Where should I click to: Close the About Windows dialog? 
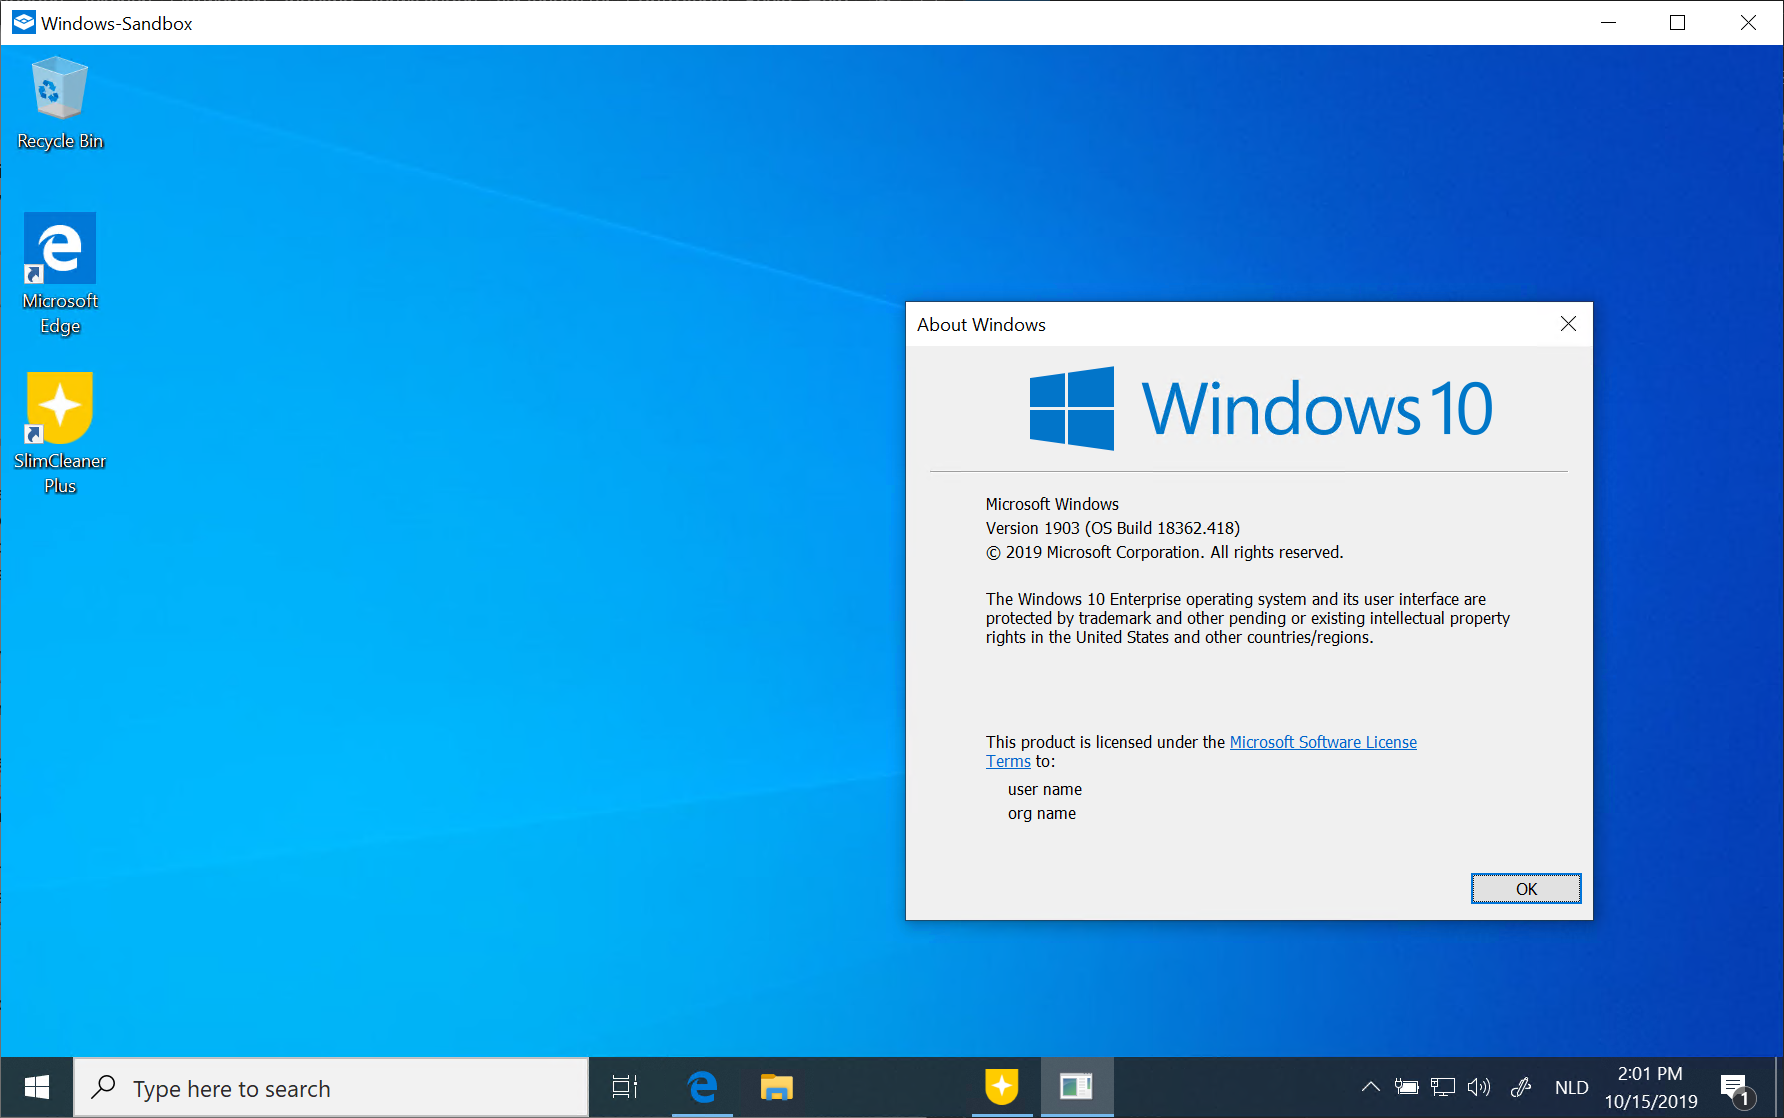coord(1568,324)
